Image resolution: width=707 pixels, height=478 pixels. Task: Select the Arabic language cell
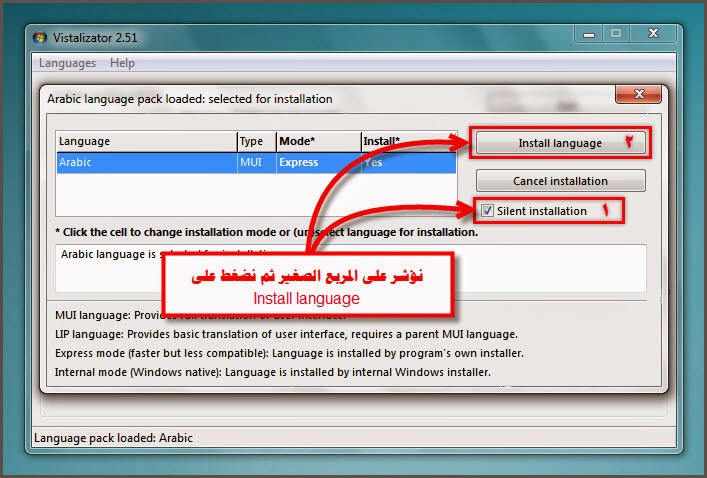point(147,162)
